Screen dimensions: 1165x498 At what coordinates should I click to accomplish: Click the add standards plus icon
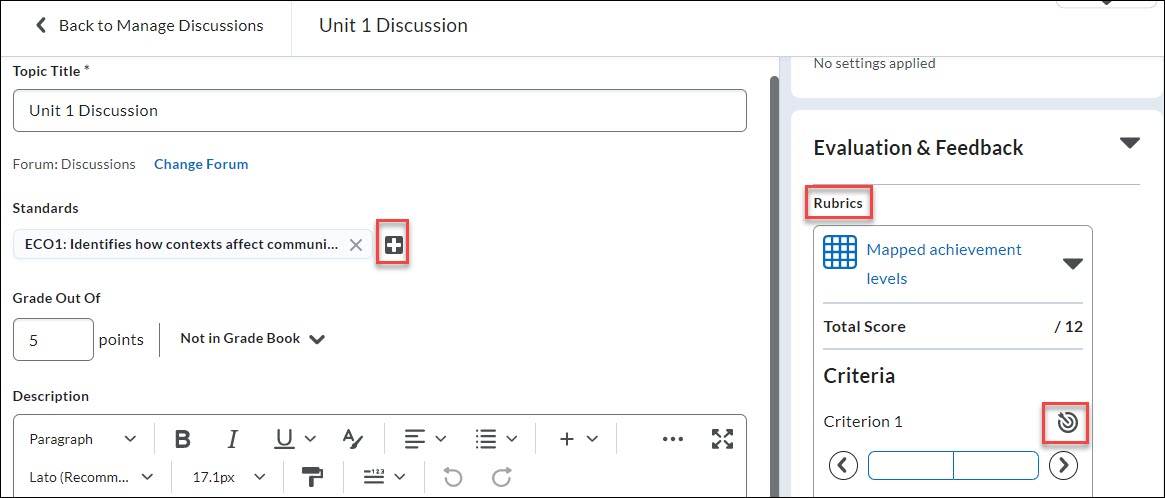(394, 245)
